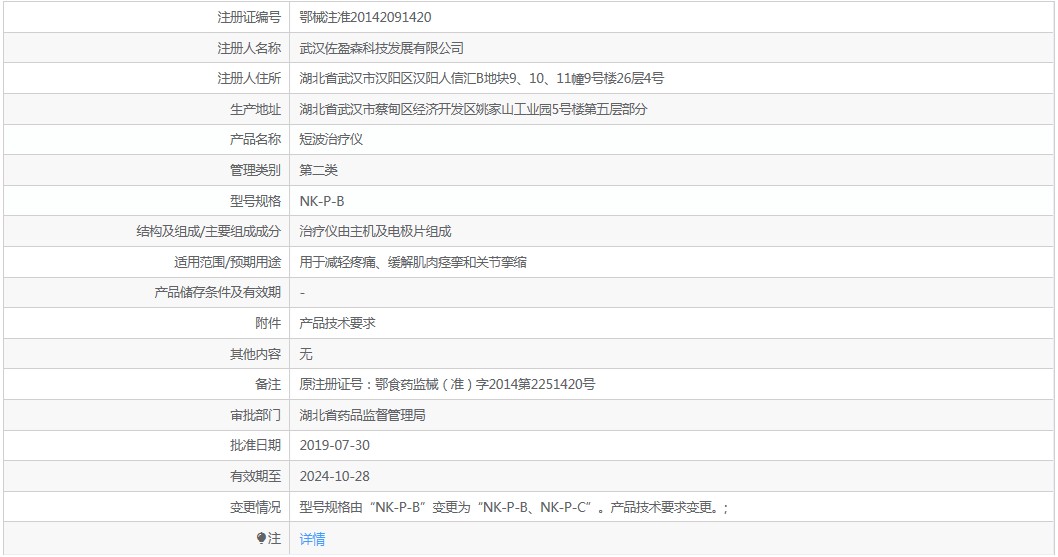Click the 产品名称 label
The image size is (1058, 557).
tap(255, 140)
